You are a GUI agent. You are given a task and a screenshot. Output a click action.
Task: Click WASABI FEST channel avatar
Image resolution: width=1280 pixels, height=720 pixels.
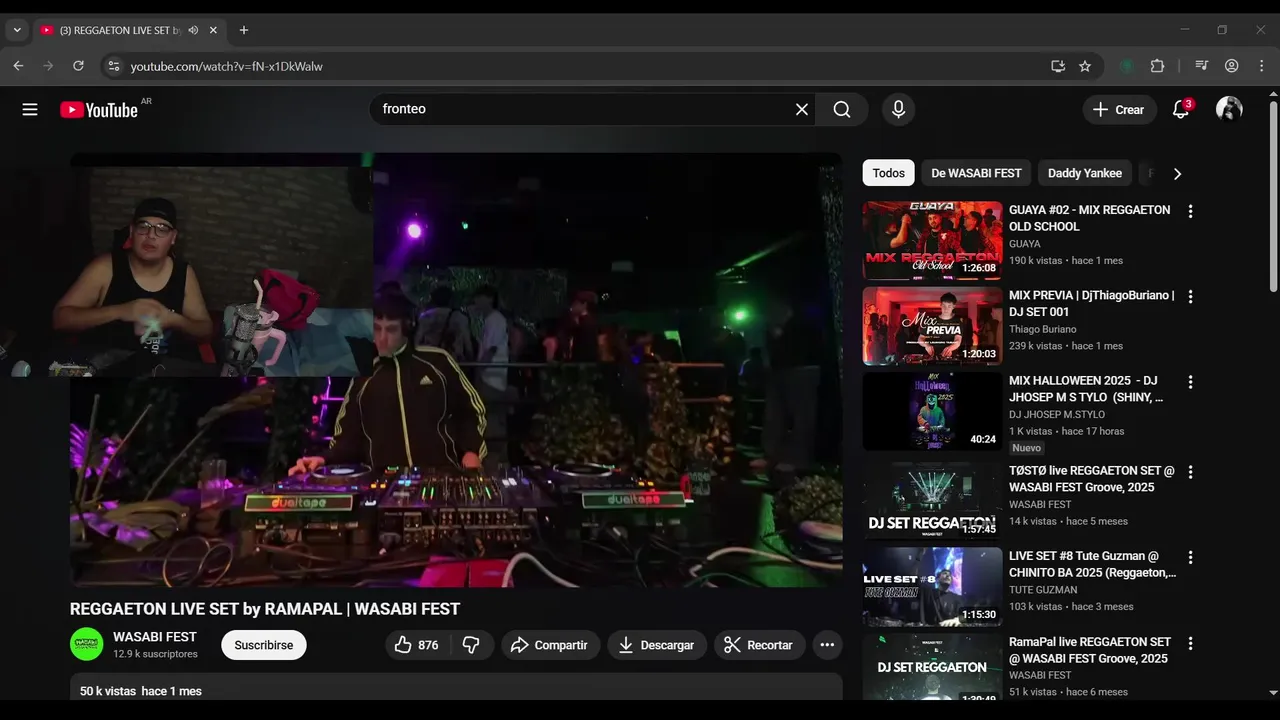pyautogui.click(x=87, y=644)
